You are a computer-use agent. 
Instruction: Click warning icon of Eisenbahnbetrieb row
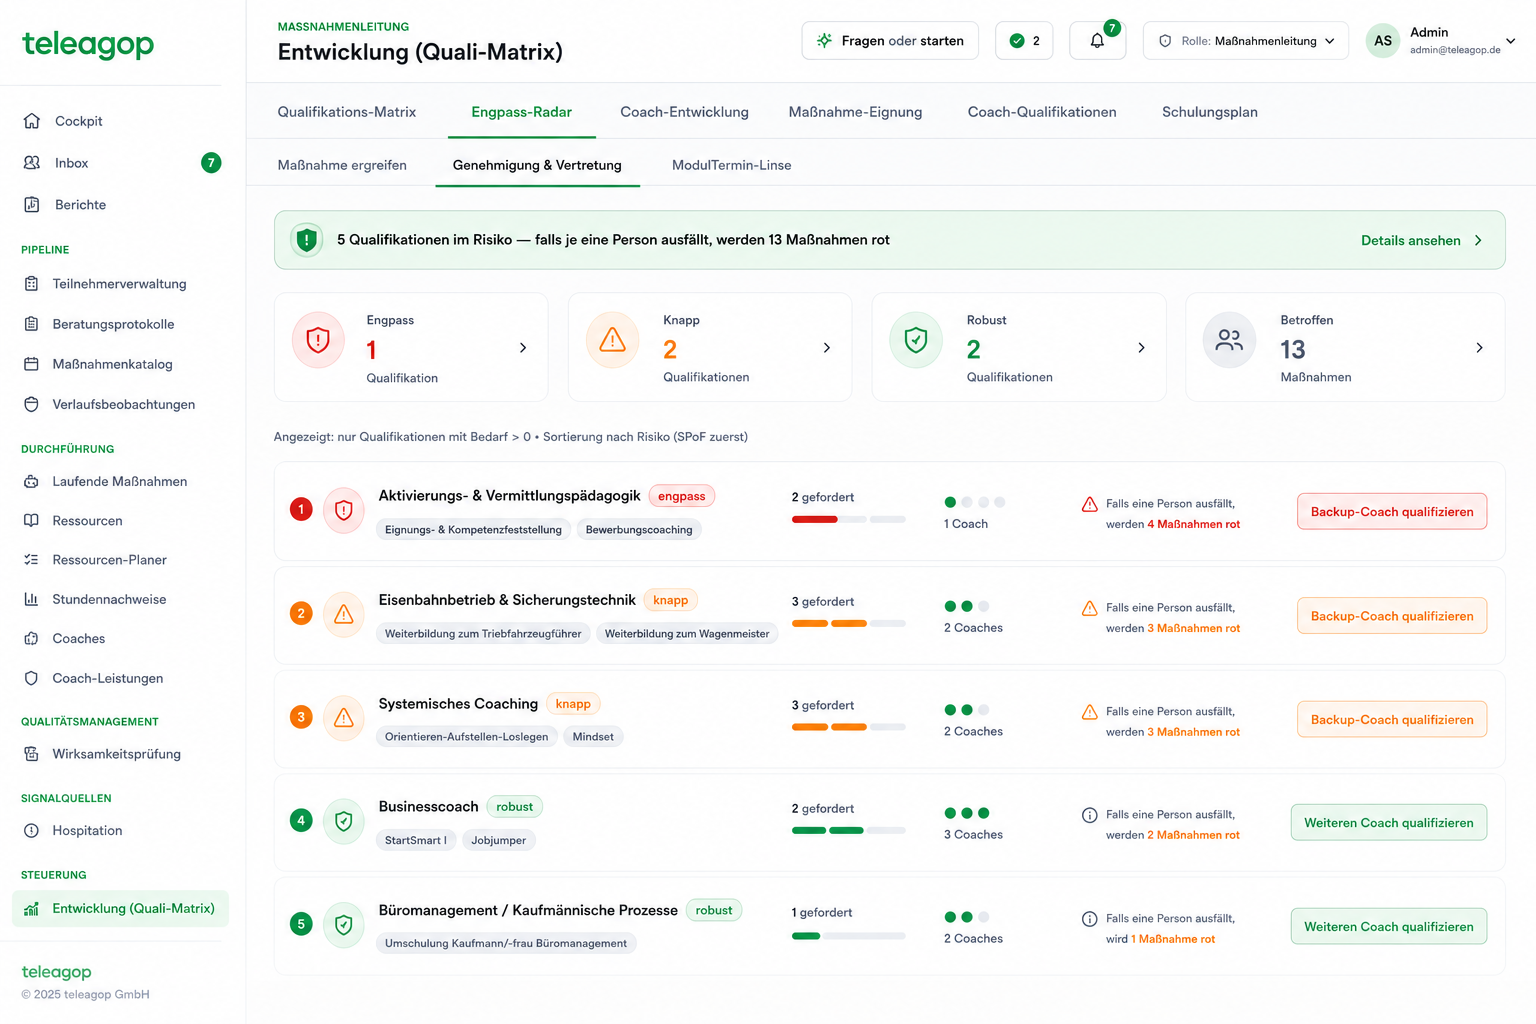344,614
